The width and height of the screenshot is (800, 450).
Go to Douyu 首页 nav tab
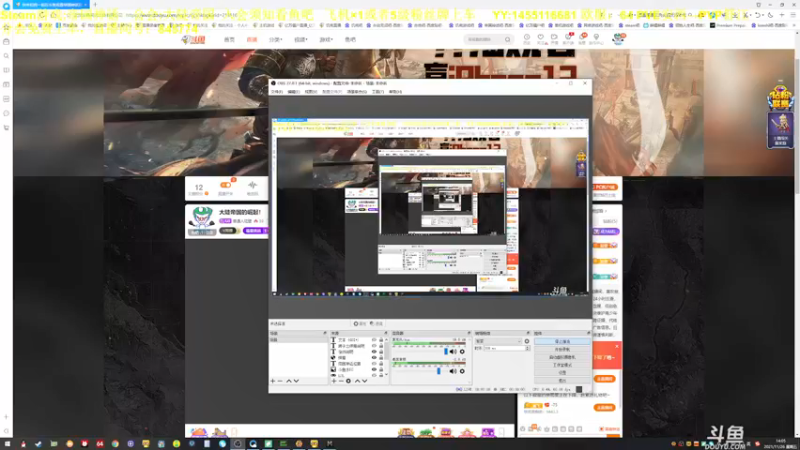(230, 39)
